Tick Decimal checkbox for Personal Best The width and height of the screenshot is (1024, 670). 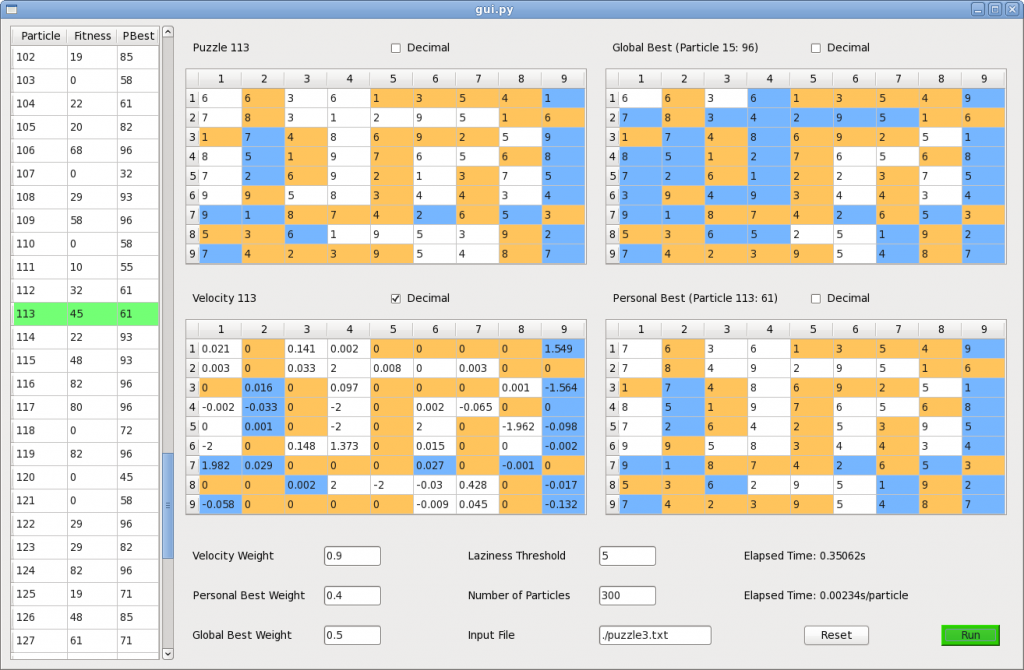(x=816, y=298)
